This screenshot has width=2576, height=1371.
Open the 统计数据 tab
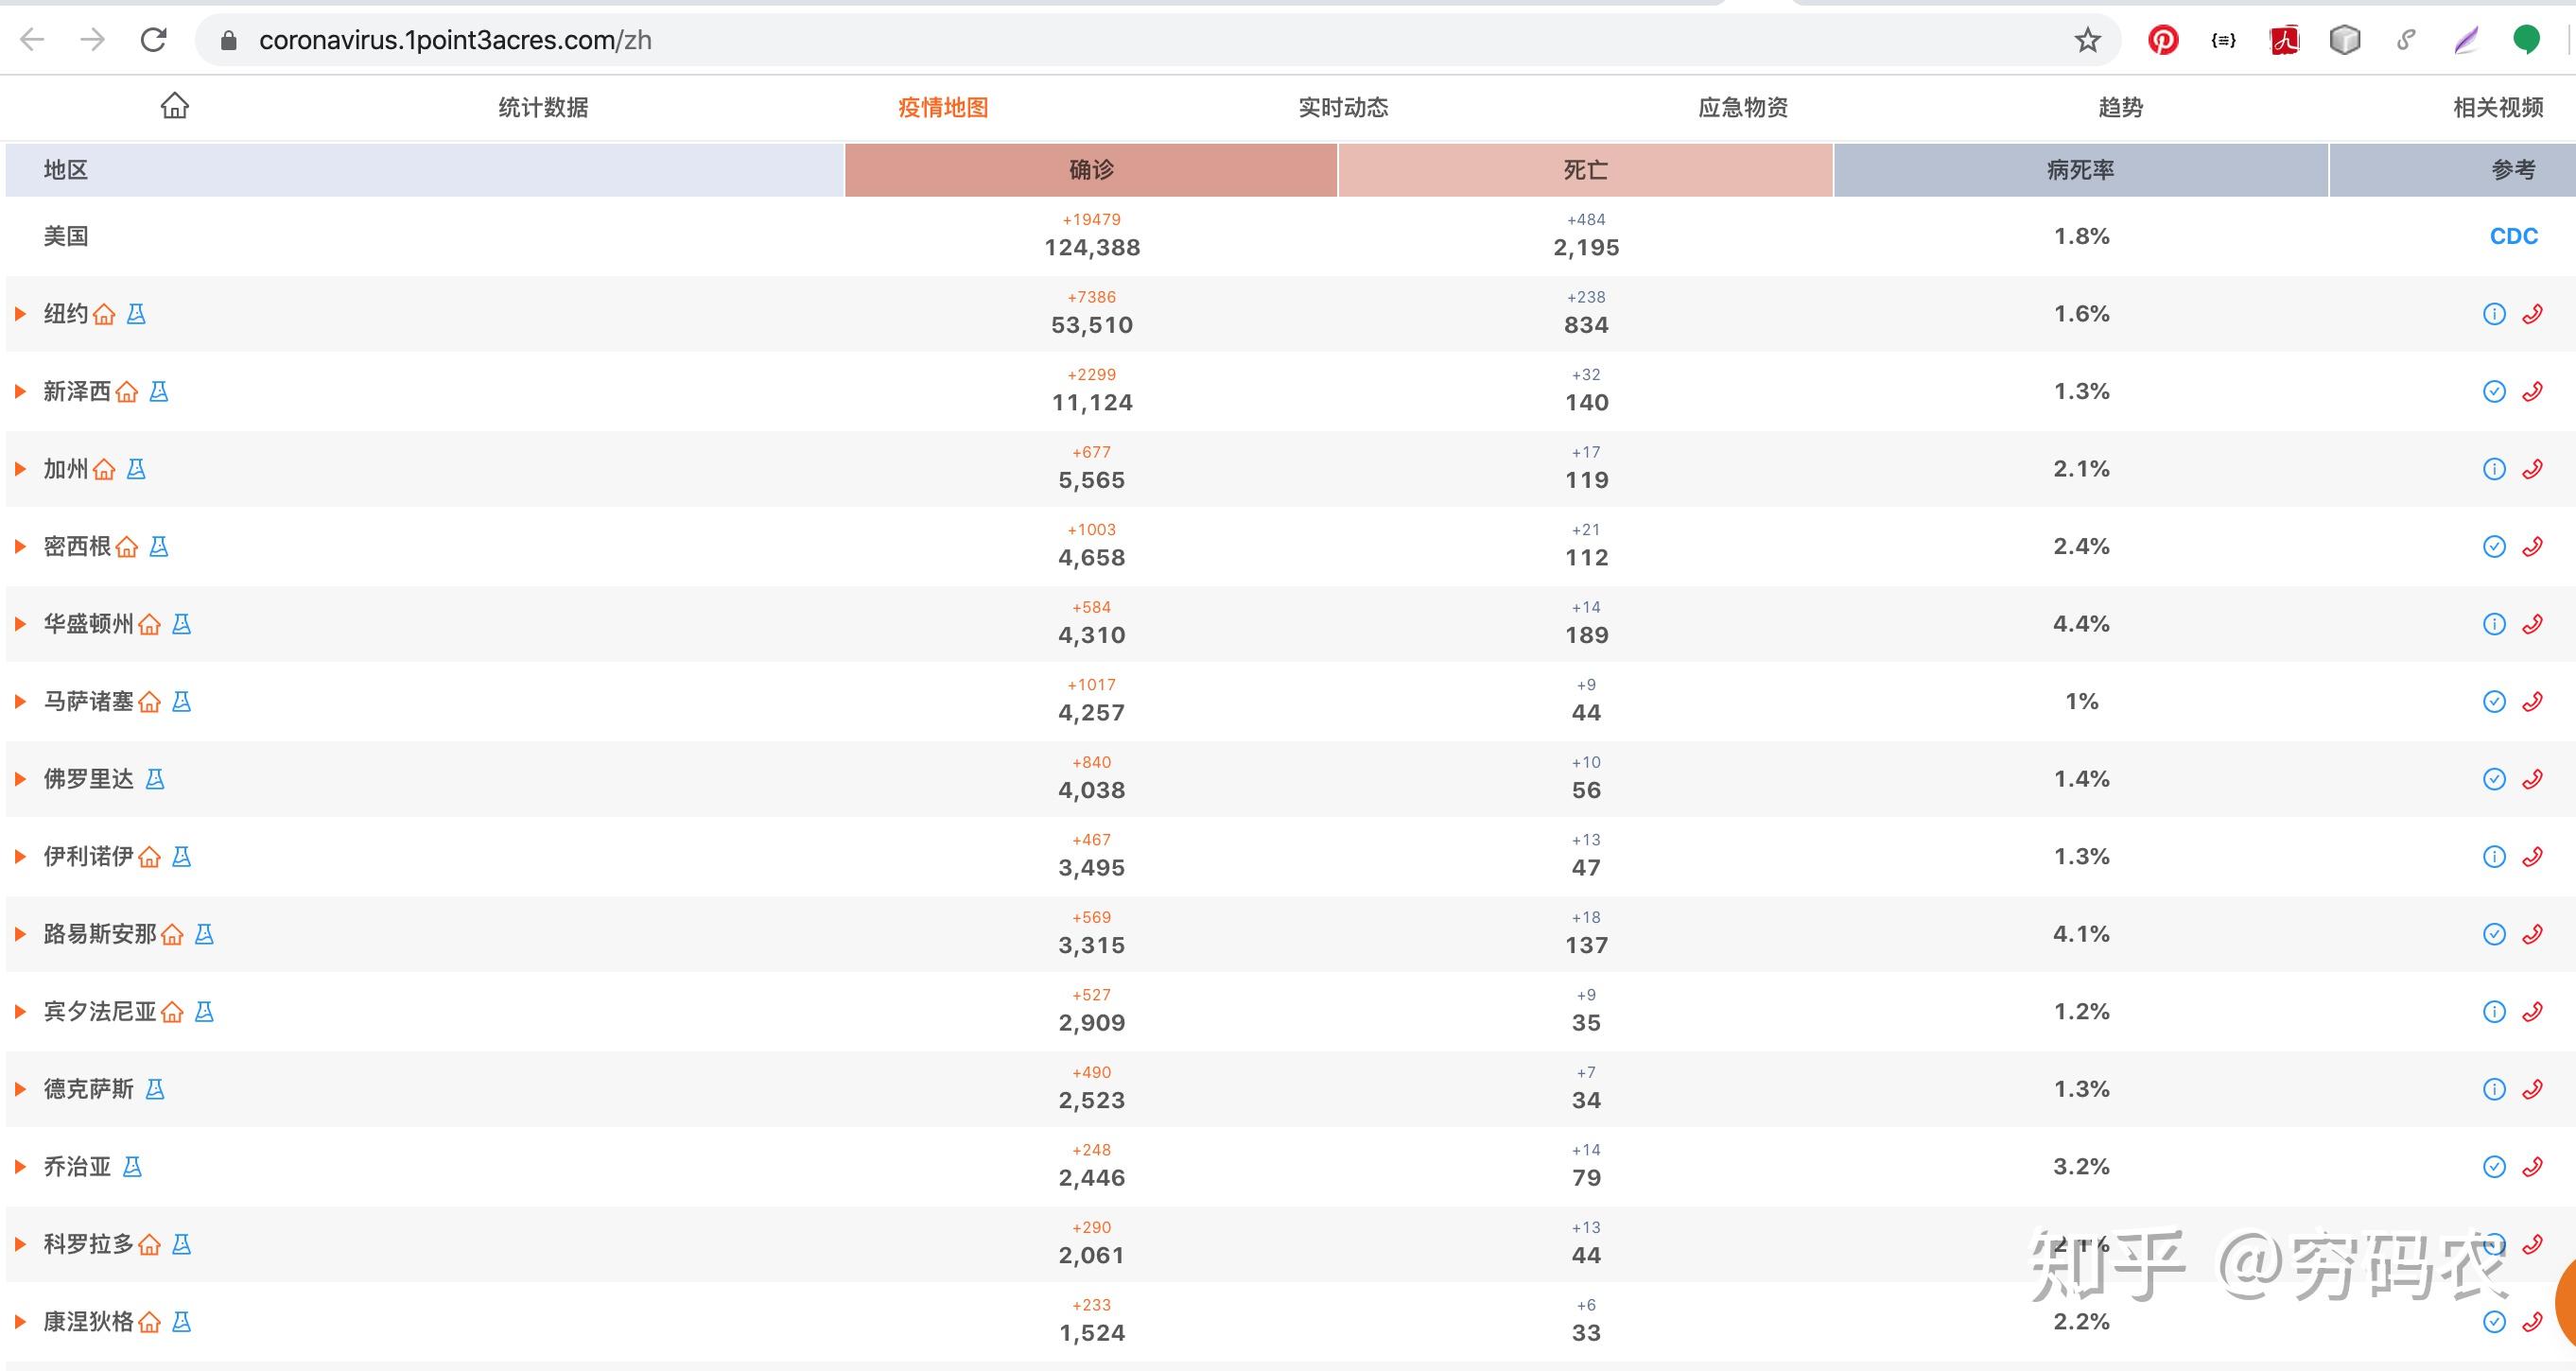tap(543, 107)
